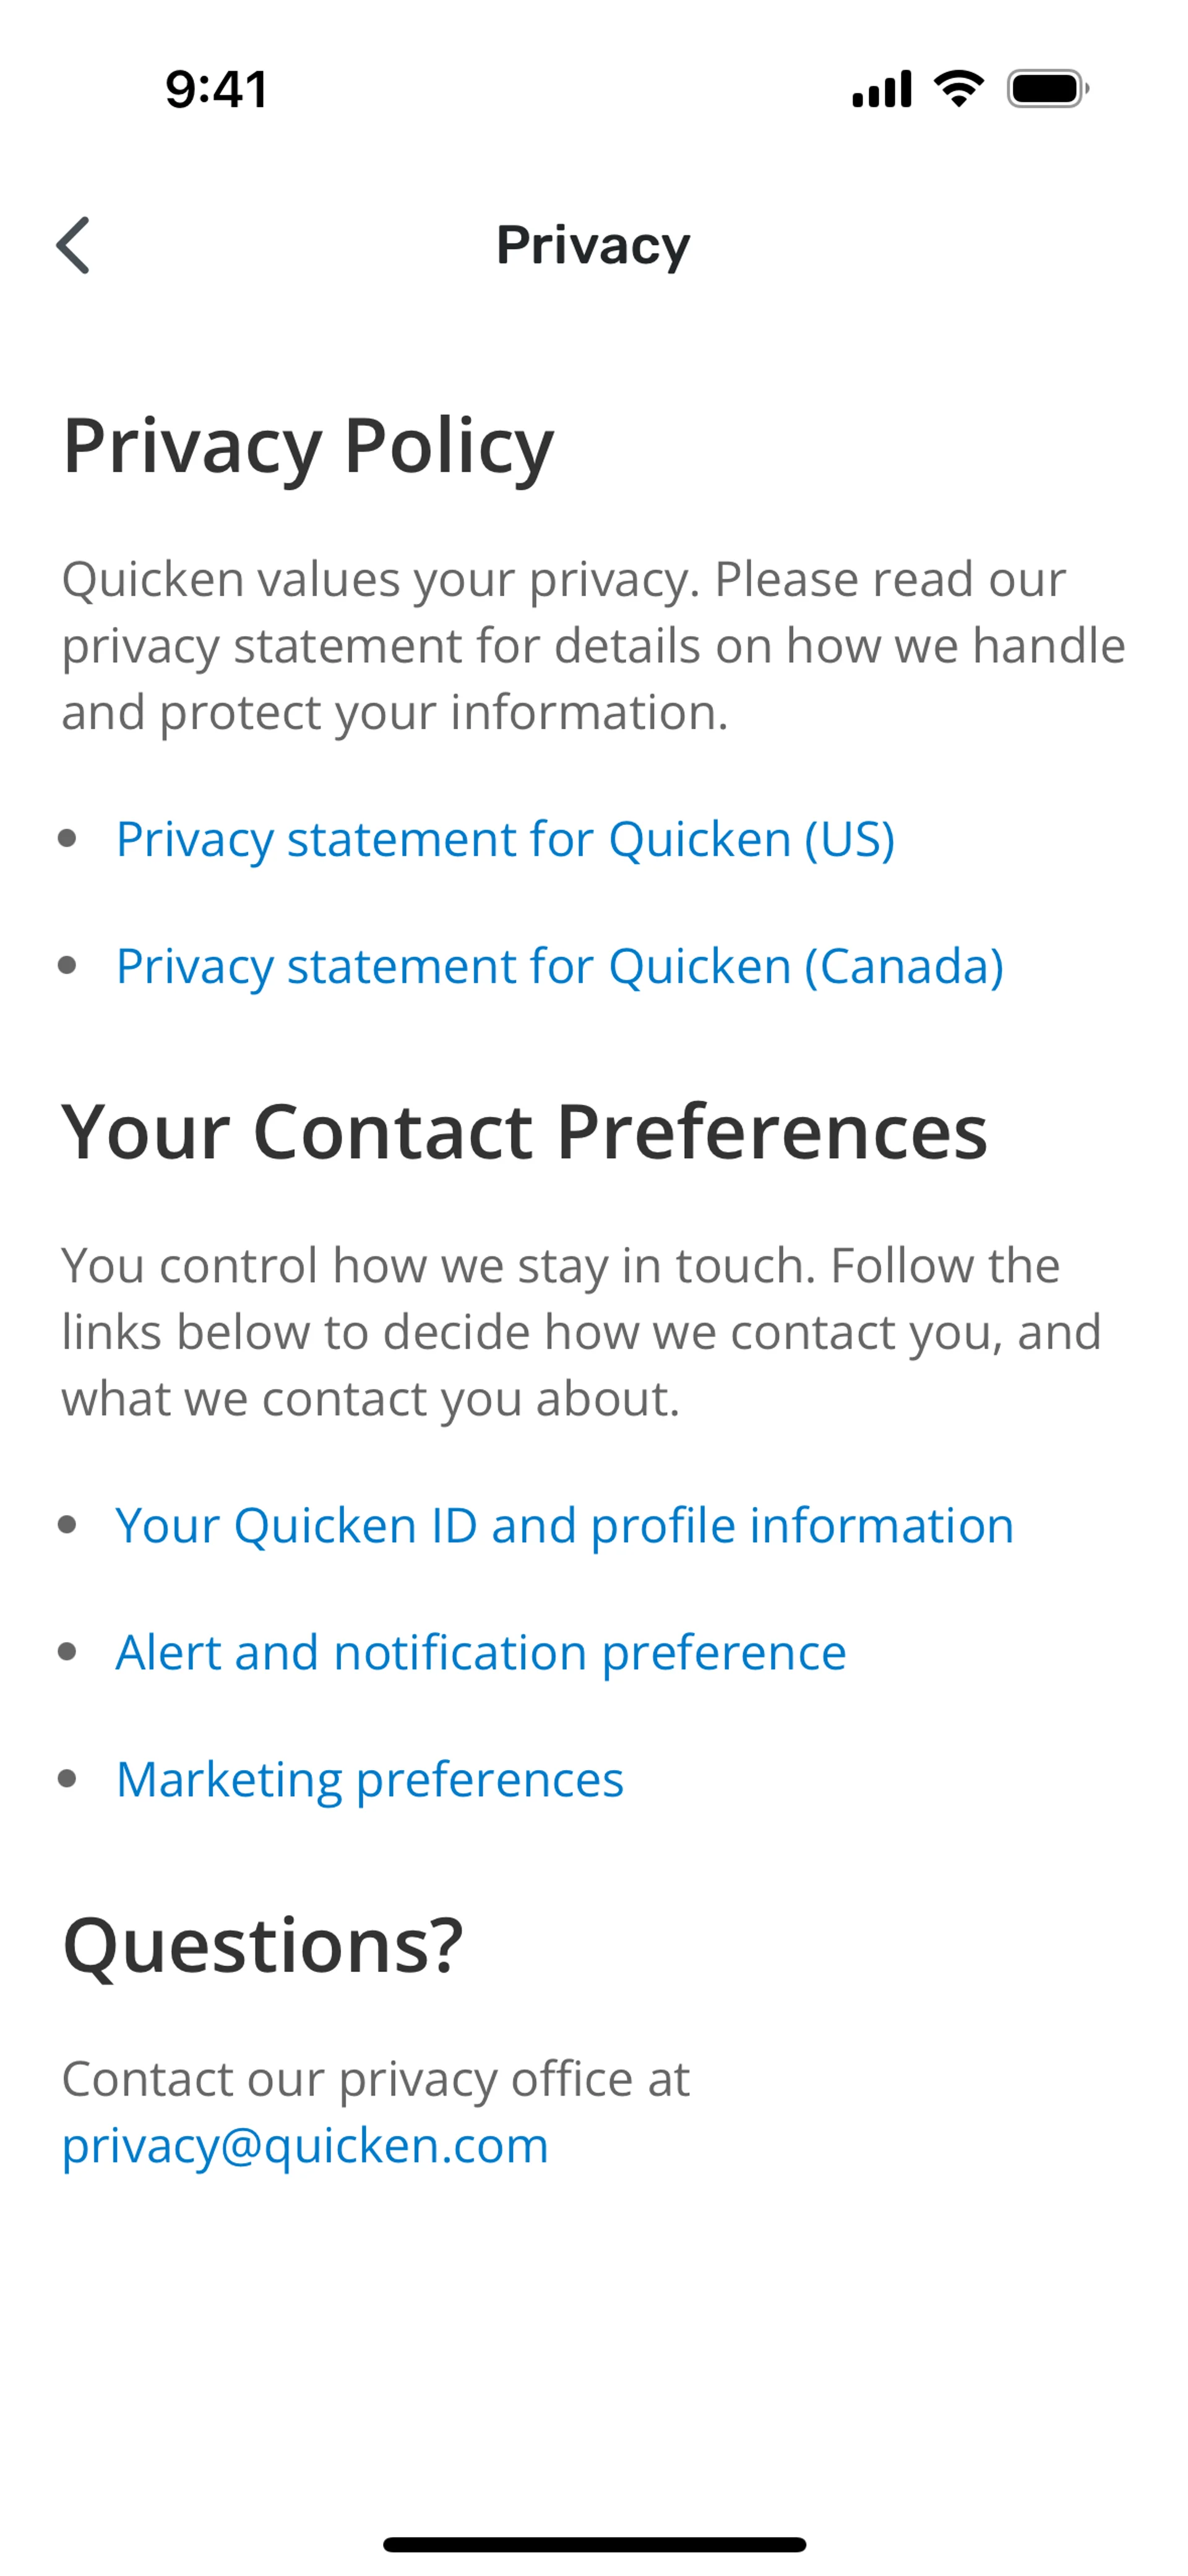Tap the Privacy page title
Screen dimensions: 1188x2576
593,245
